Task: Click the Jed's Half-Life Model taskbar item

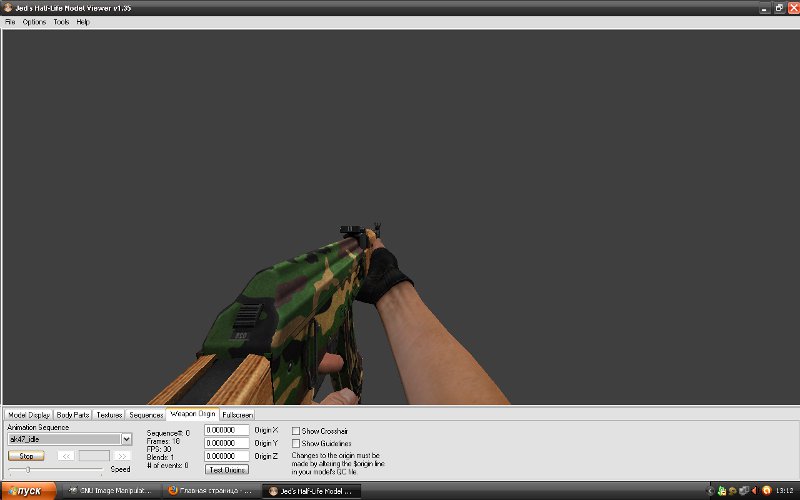Action: click(311, 491)
